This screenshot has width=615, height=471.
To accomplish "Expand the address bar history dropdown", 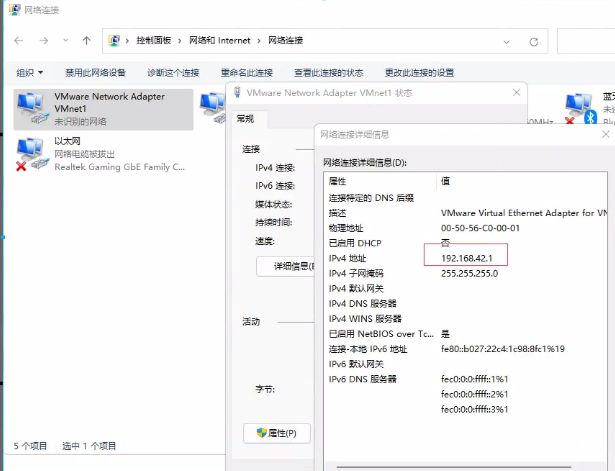I will (506, 42).
